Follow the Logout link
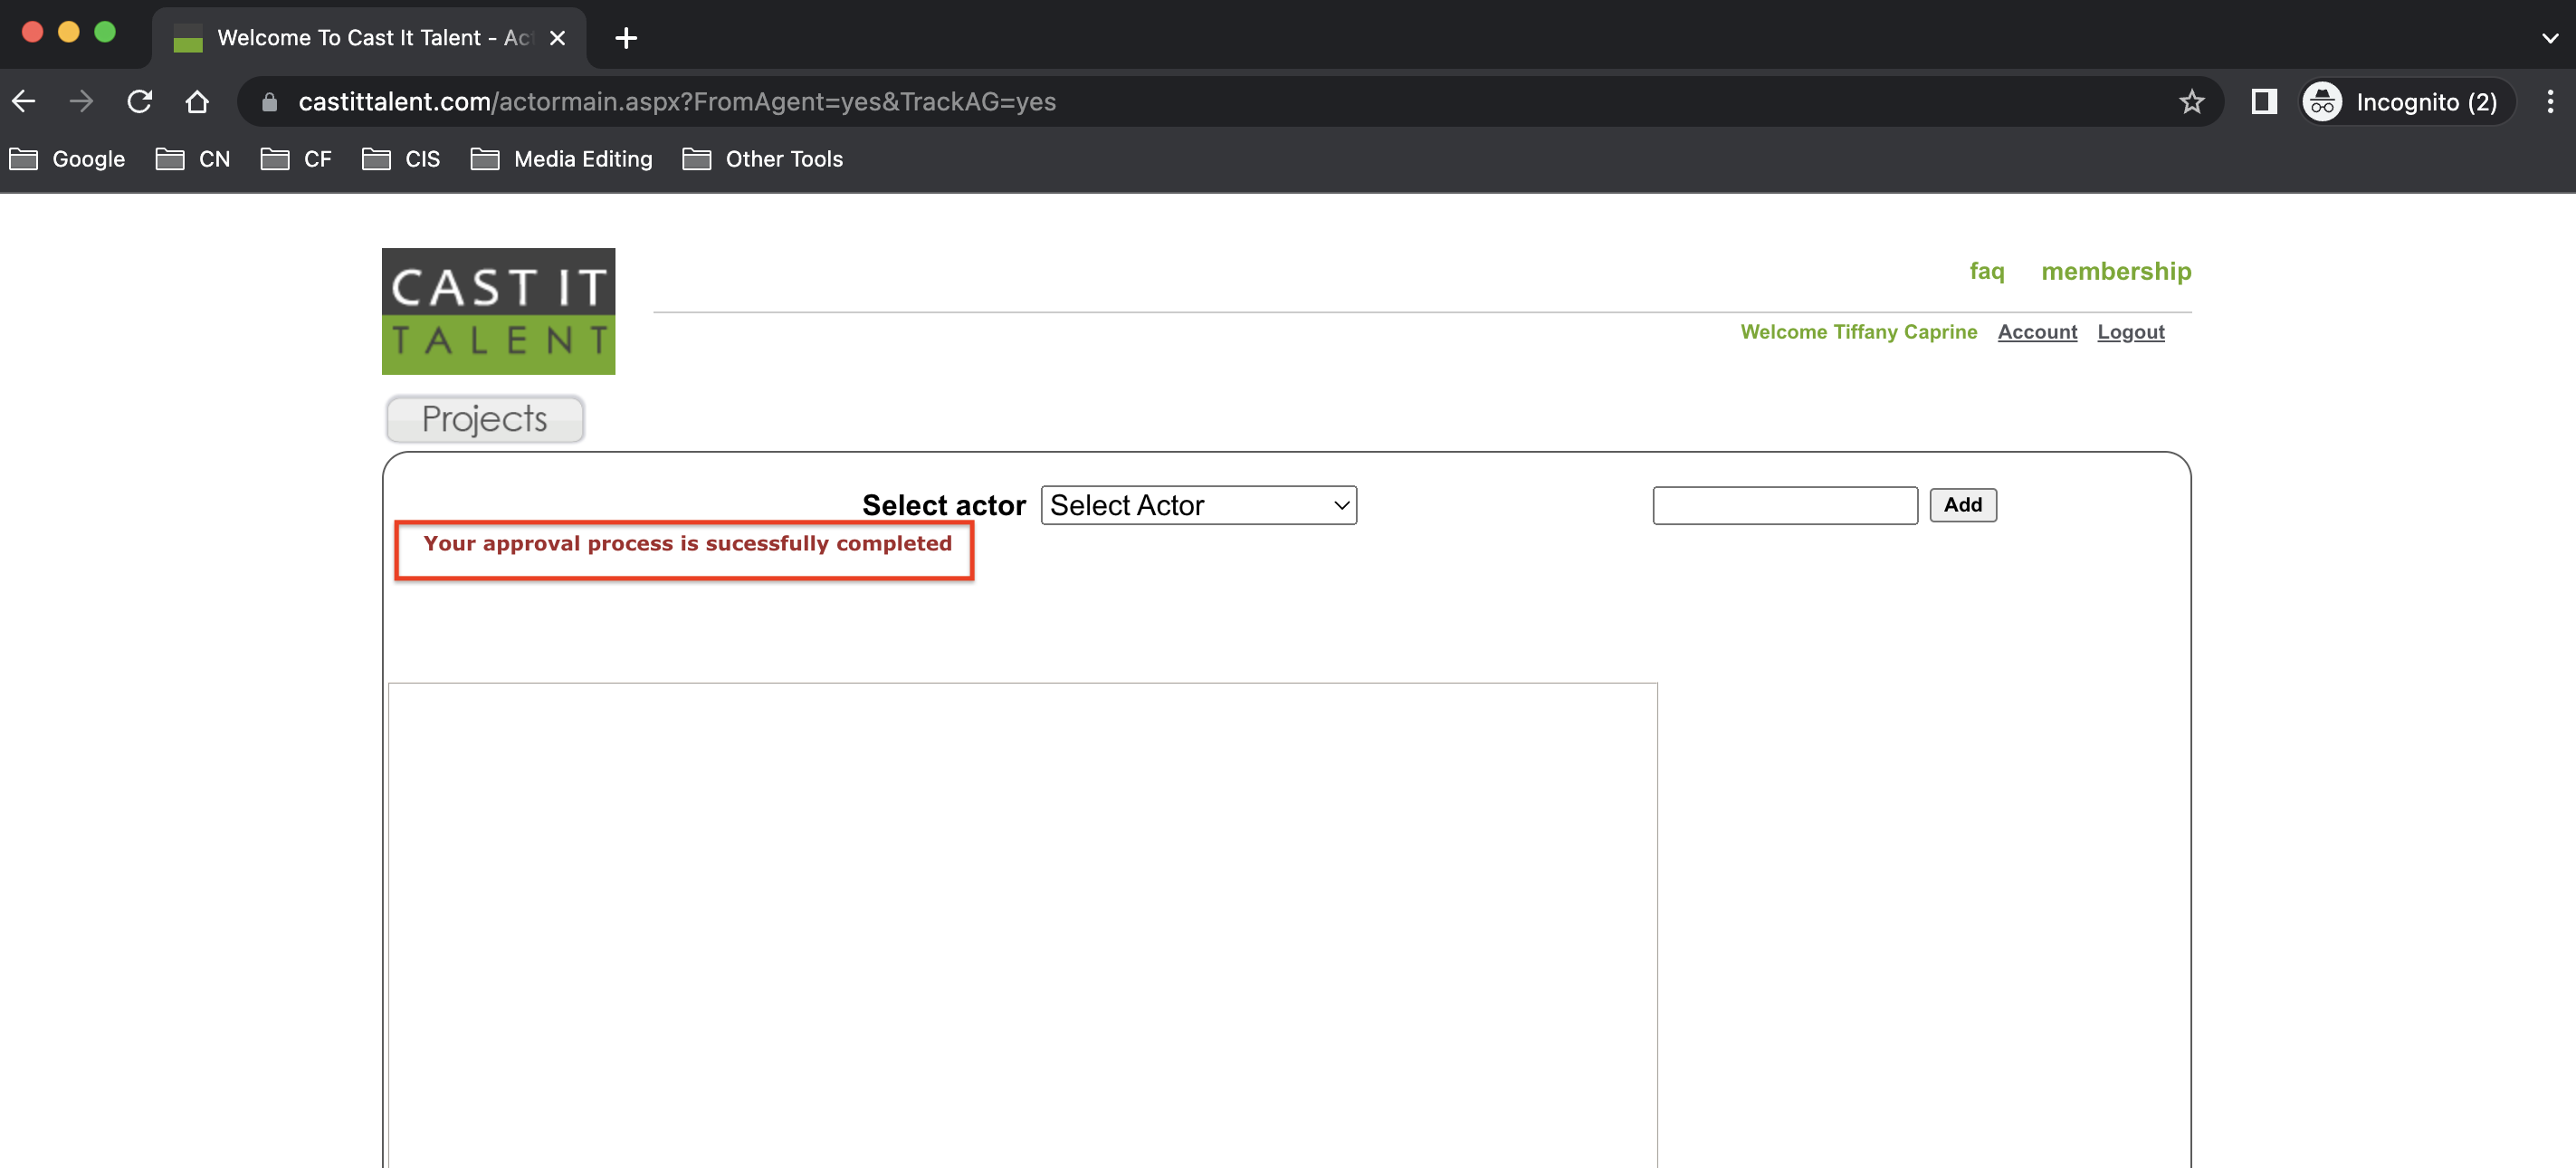The width and height of the screenshot is (2576, 1168). 2130,331
